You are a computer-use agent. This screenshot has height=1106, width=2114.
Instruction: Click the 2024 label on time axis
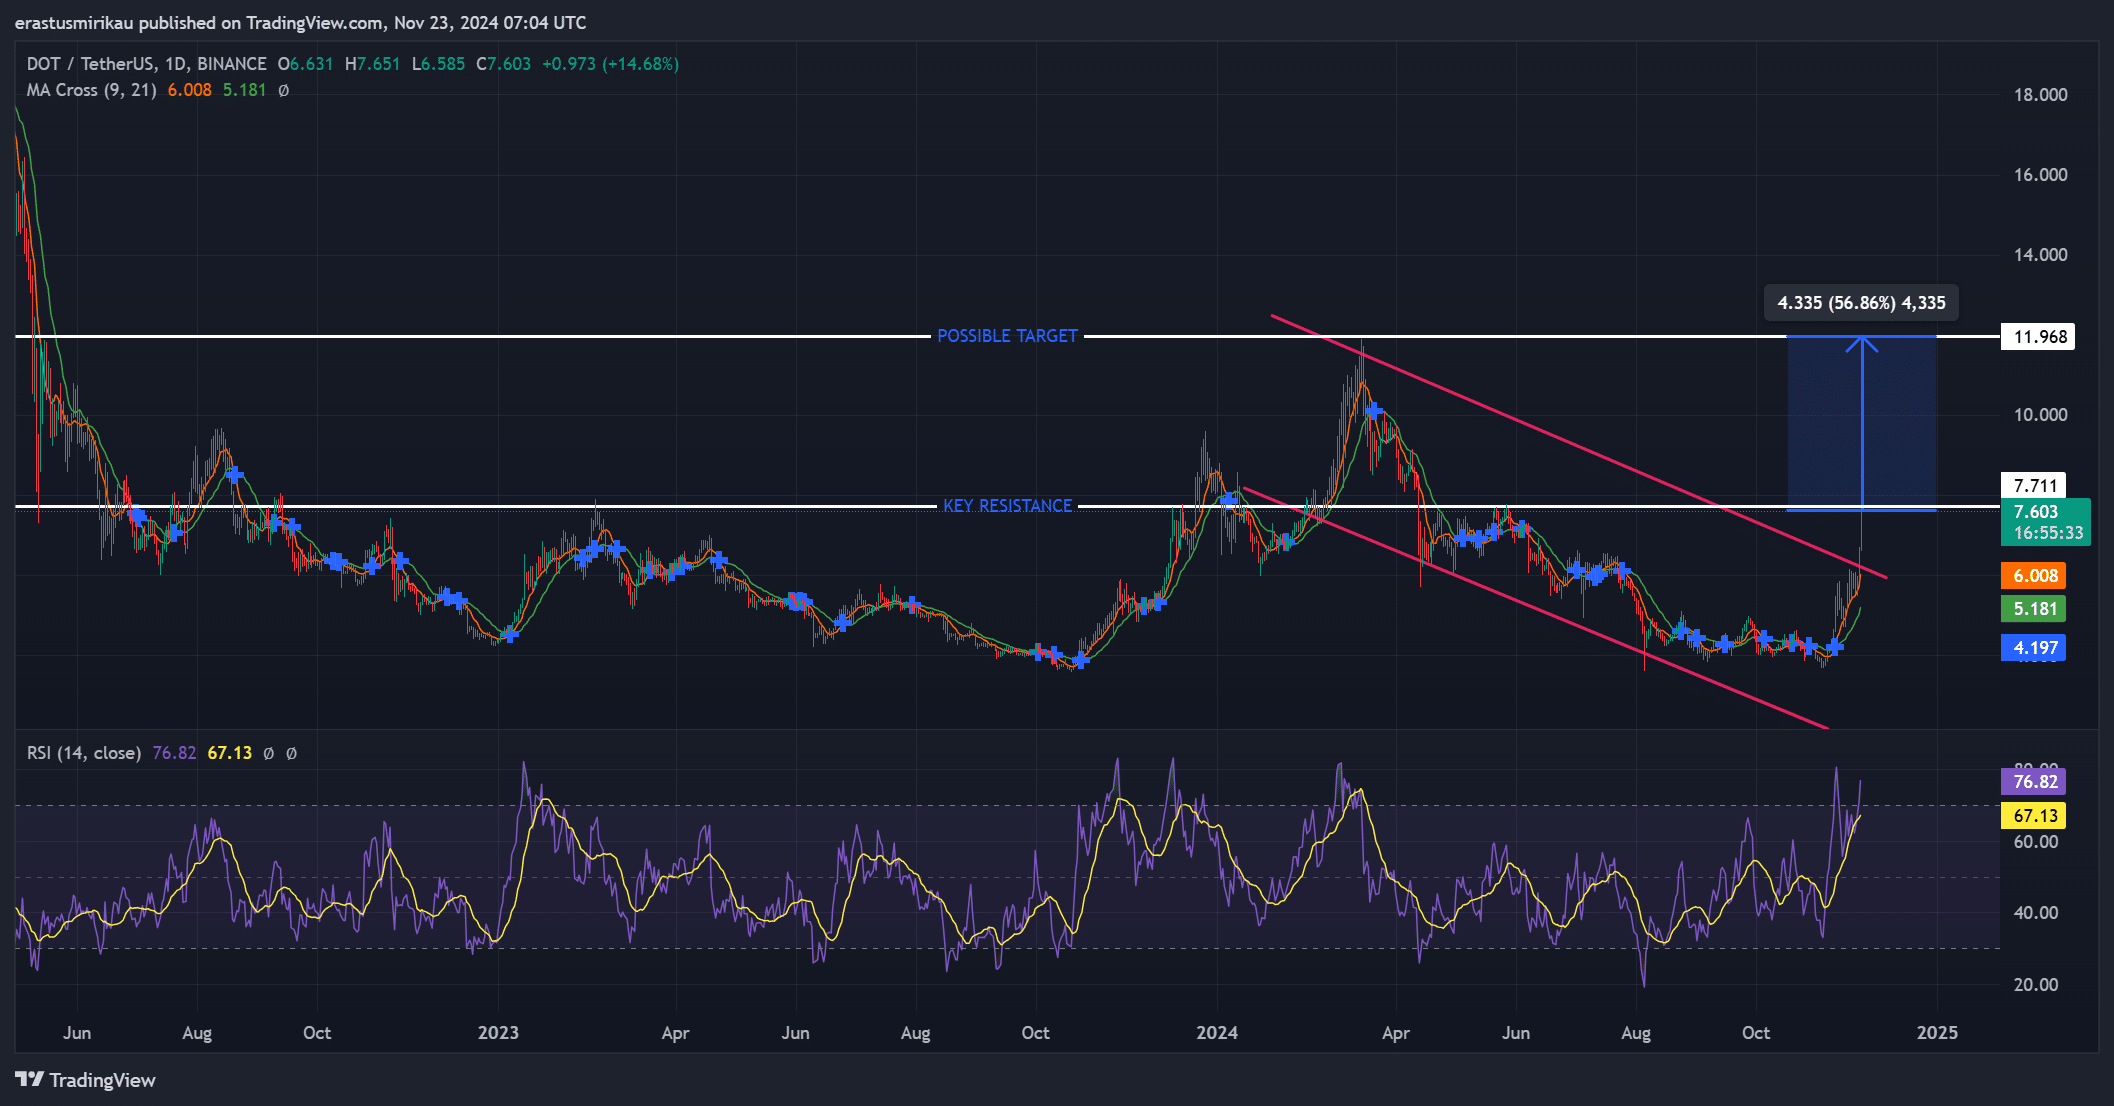click(1217, 1032)
